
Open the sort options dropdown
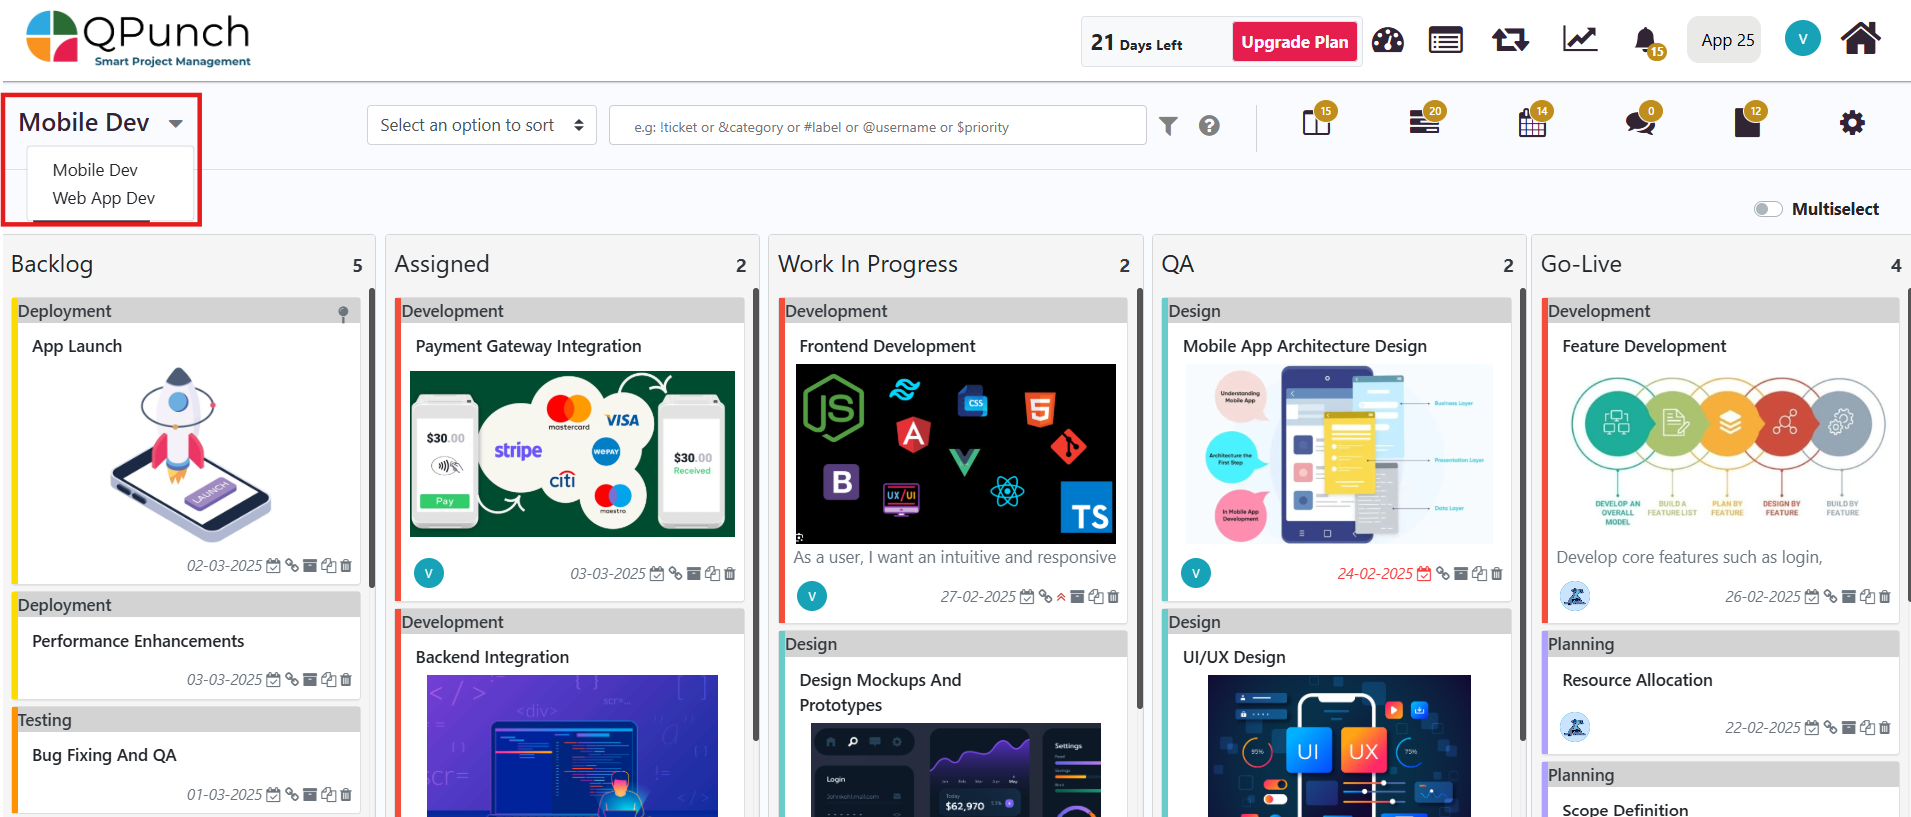coord(481,125)
